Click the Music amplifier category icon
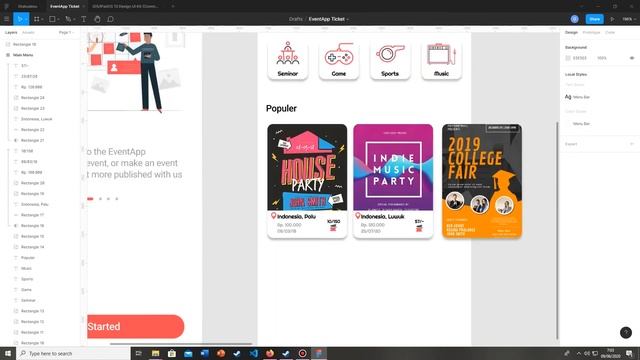The width and height of the screenshot is (640, 360). (441, 54)
